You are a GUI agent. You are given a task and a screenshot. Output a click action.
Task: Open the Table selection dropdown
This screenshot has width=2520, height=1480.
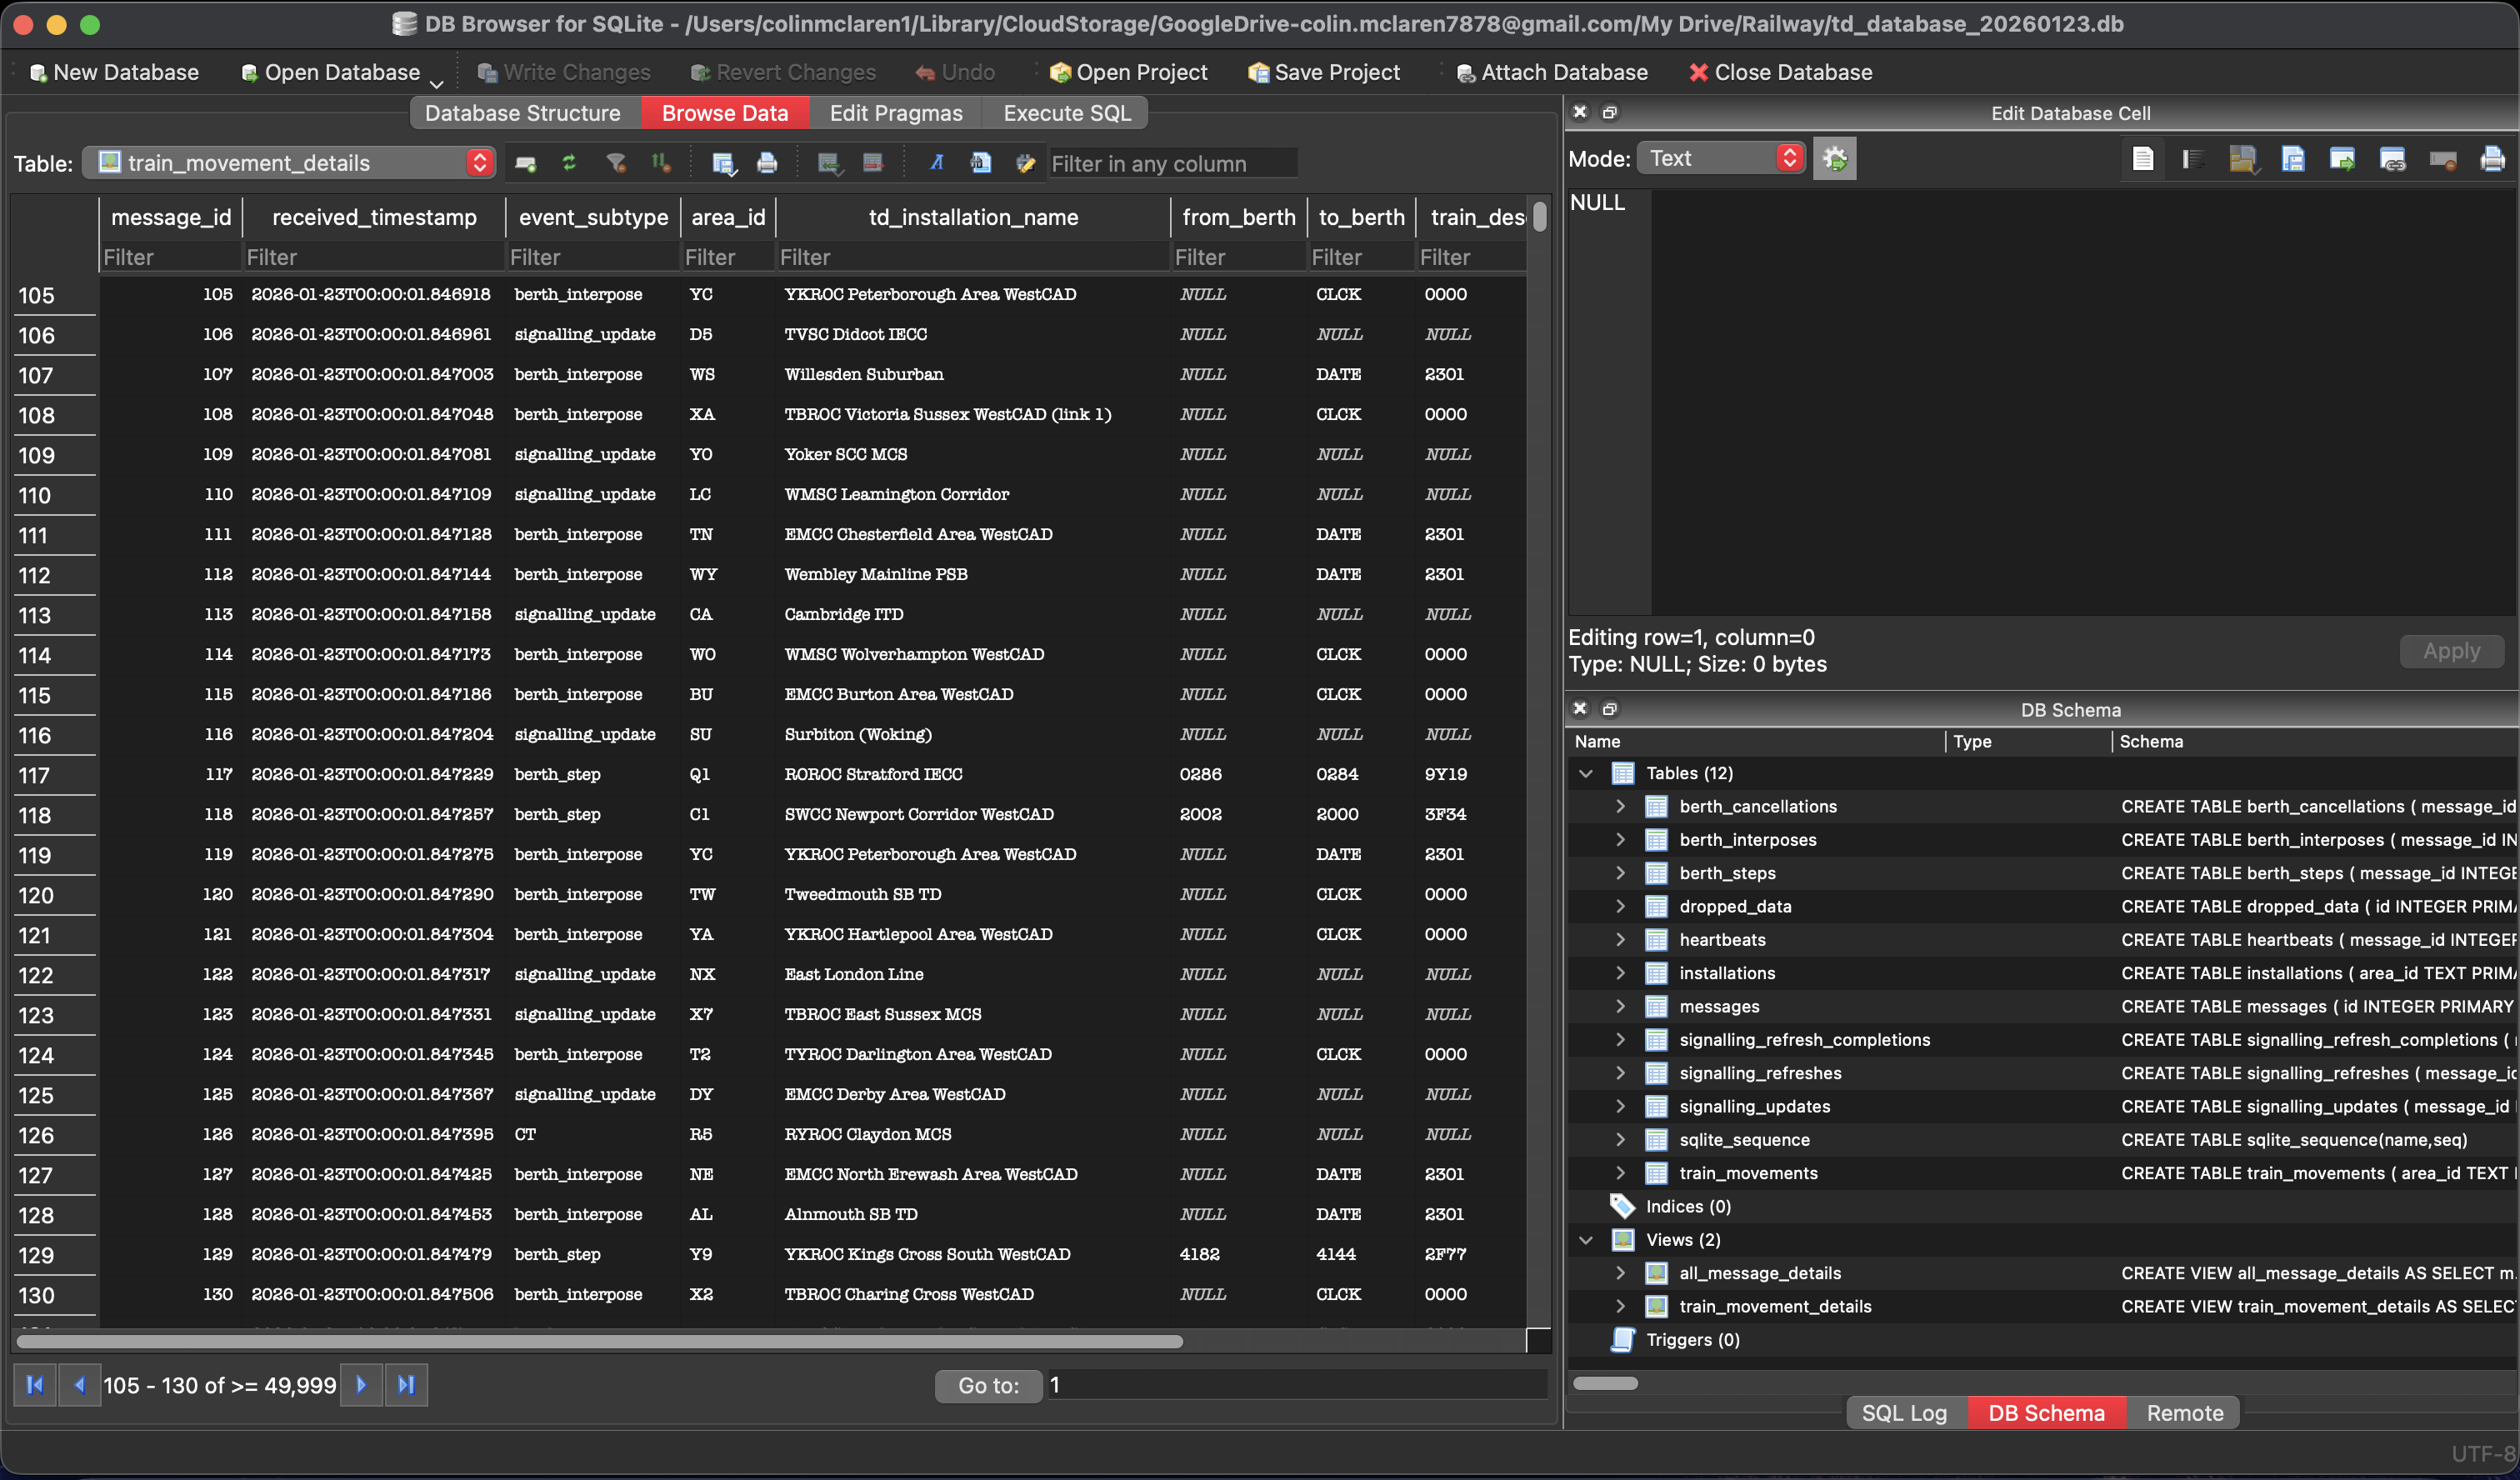pos(480,162)
